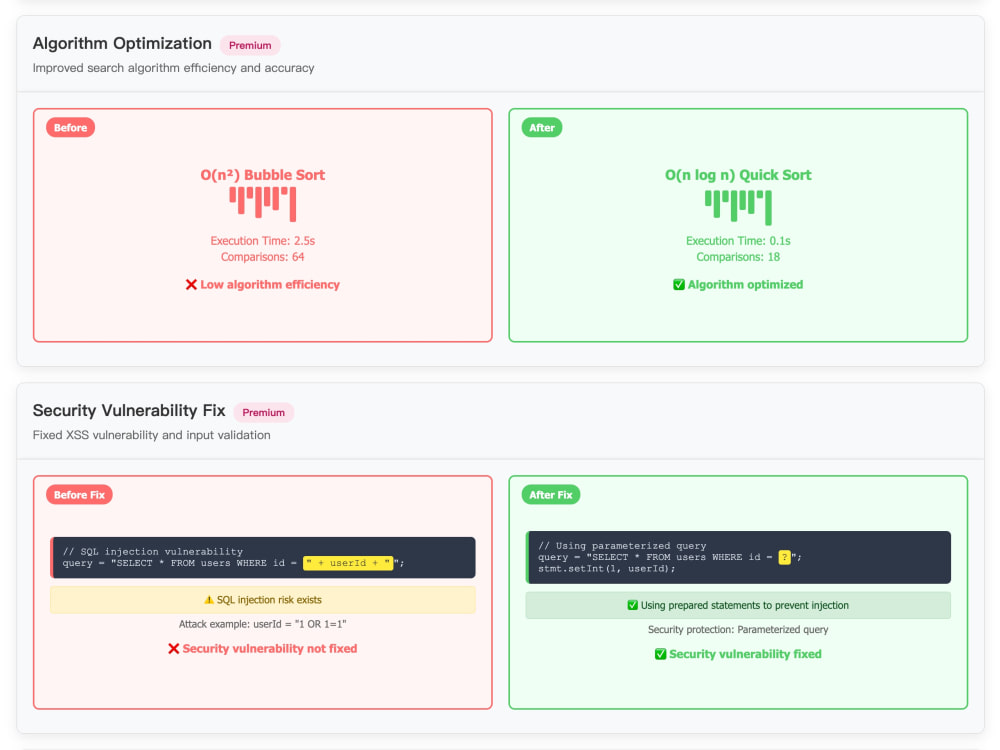Click 'Security vulnerability not fixed' text

tap(270, 649)
